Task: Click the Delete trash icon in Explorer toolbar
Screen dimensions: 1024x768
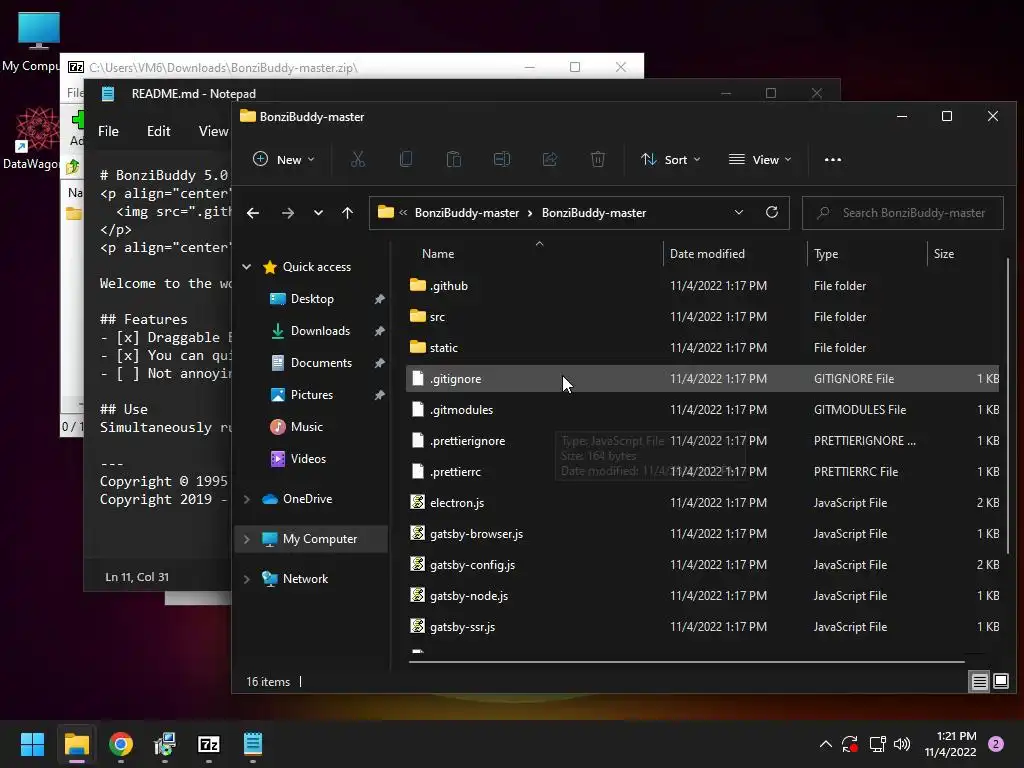Action: point(598,159)
